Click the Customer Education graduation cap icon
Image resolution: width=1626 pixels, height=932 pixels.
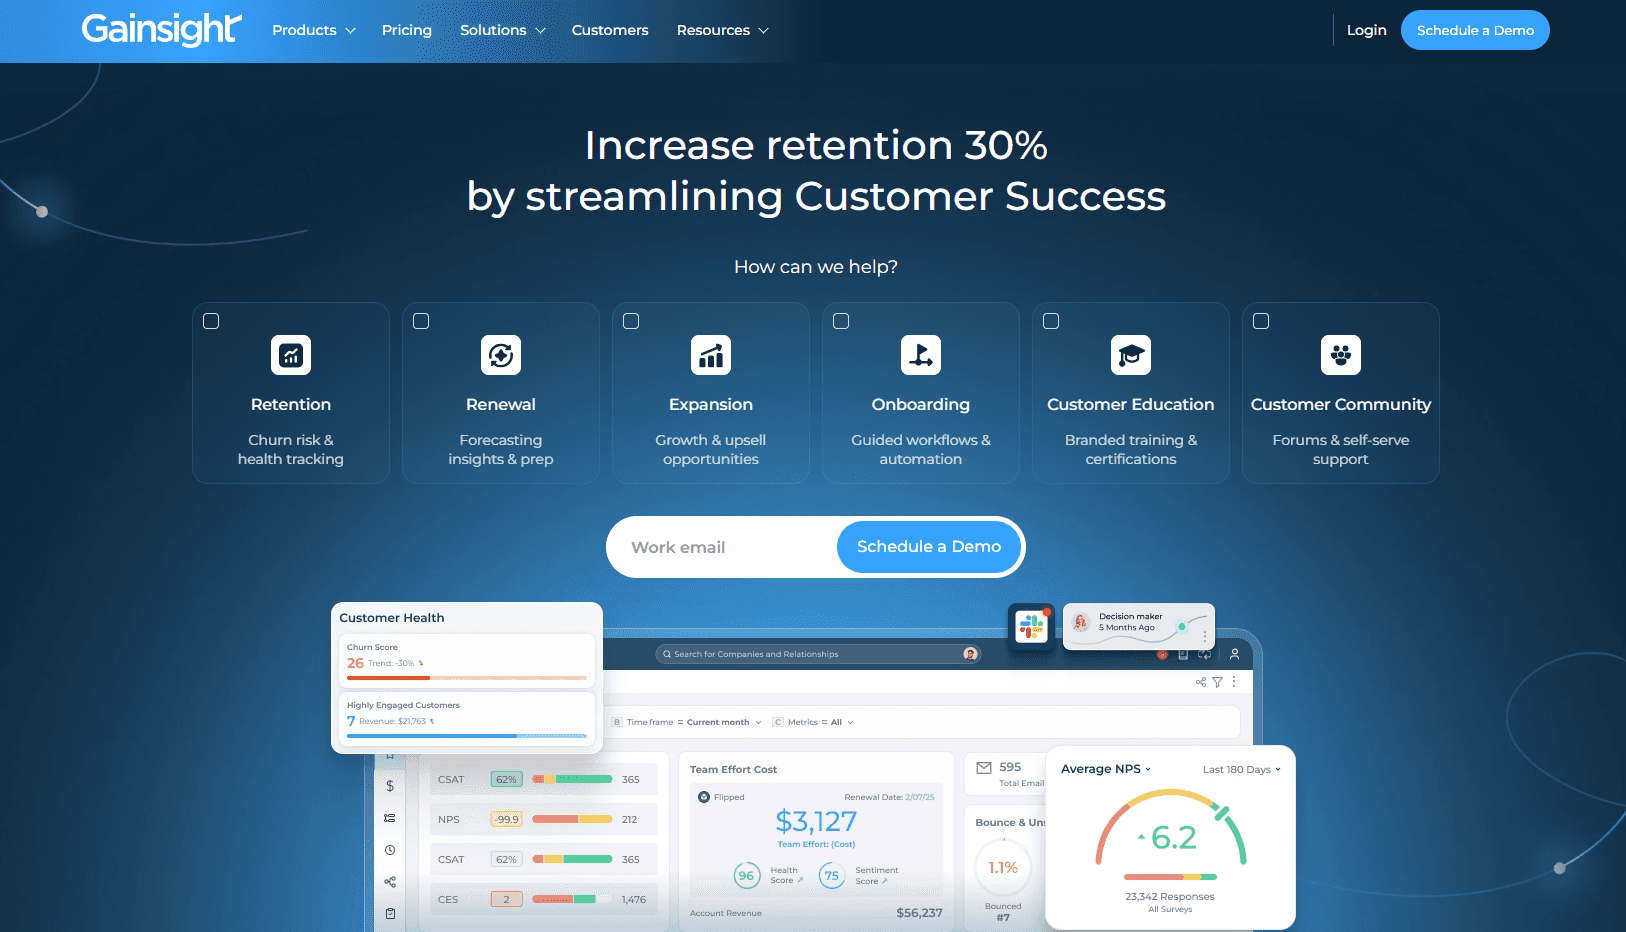click(x=1131, y=355)
